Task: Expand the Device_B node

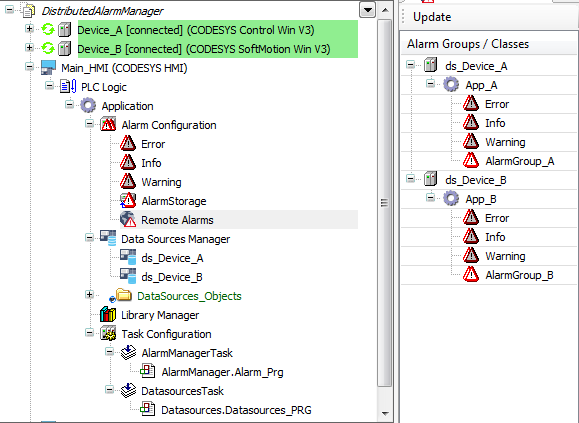Action: coord(29,47)
